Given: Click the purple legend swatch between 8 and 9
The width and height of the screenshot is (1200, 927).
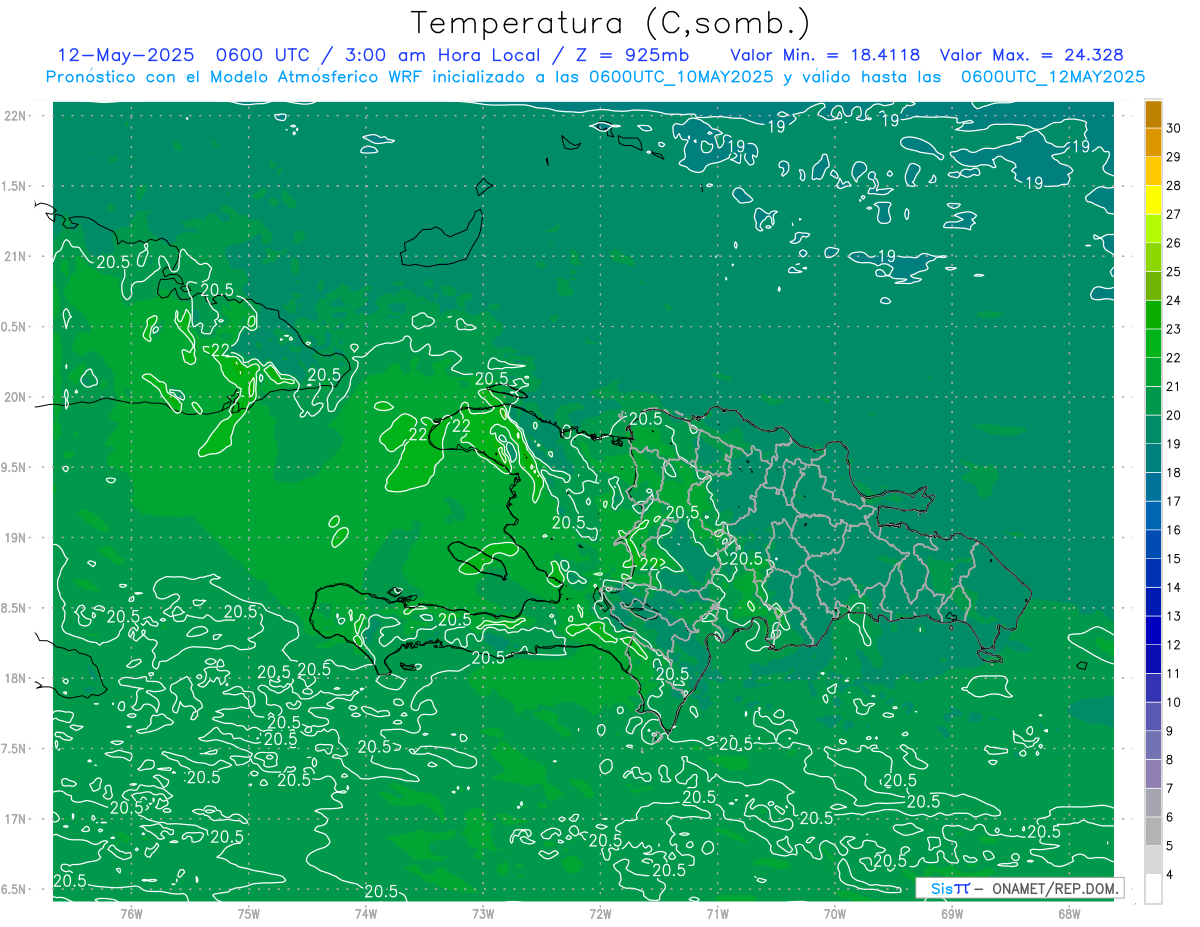Looking at the screenshot, I should 1153,745.
